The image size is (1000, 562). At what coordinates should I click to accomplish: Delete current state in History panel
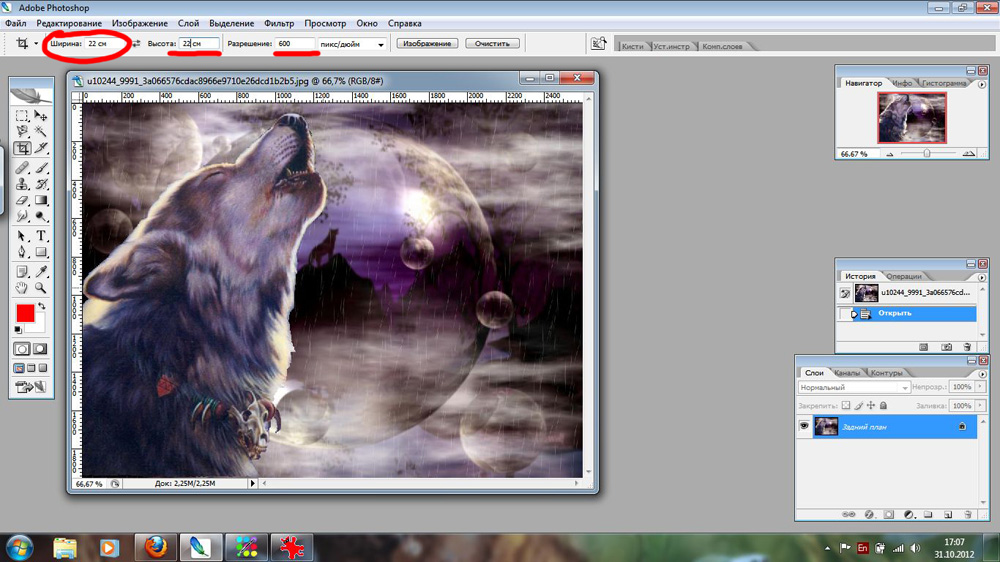(967, 347)
